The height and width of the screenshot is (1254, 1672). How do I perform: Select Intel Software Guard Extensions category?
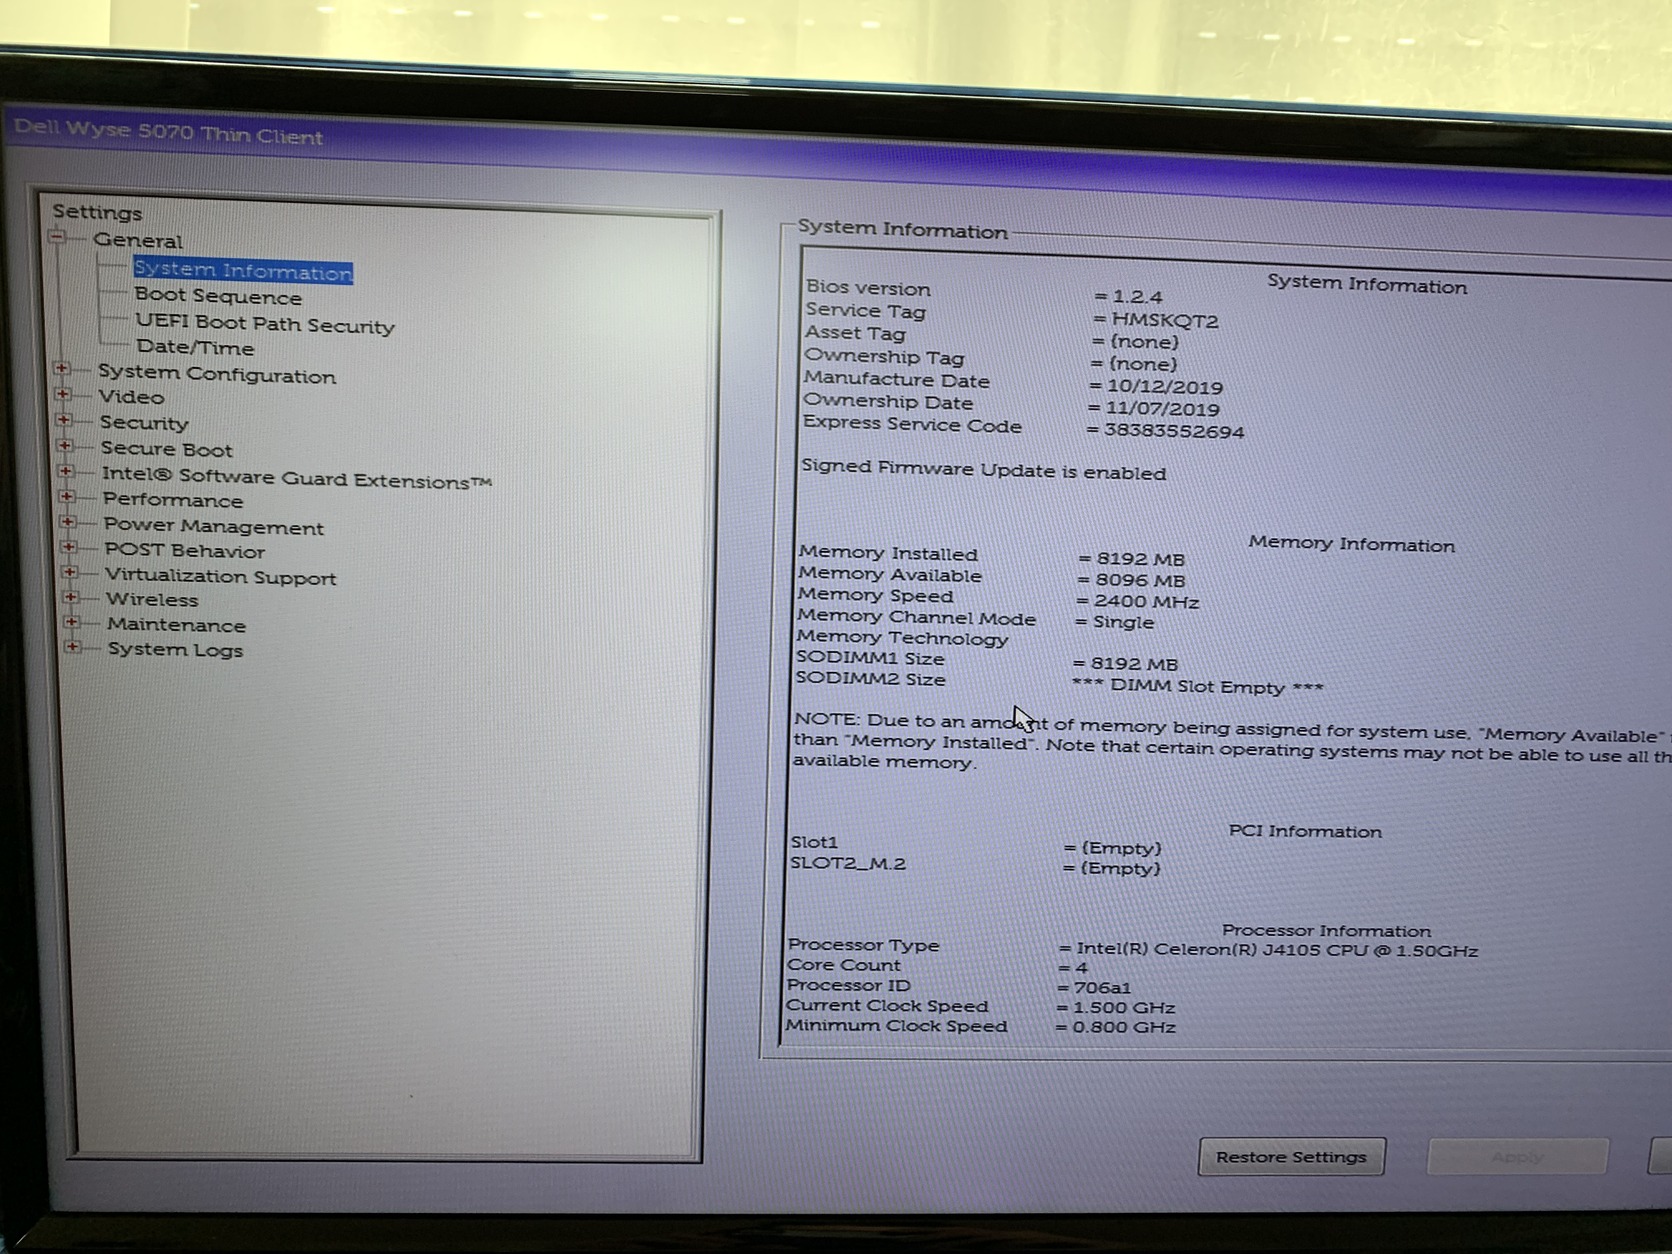tap(296, 479)
